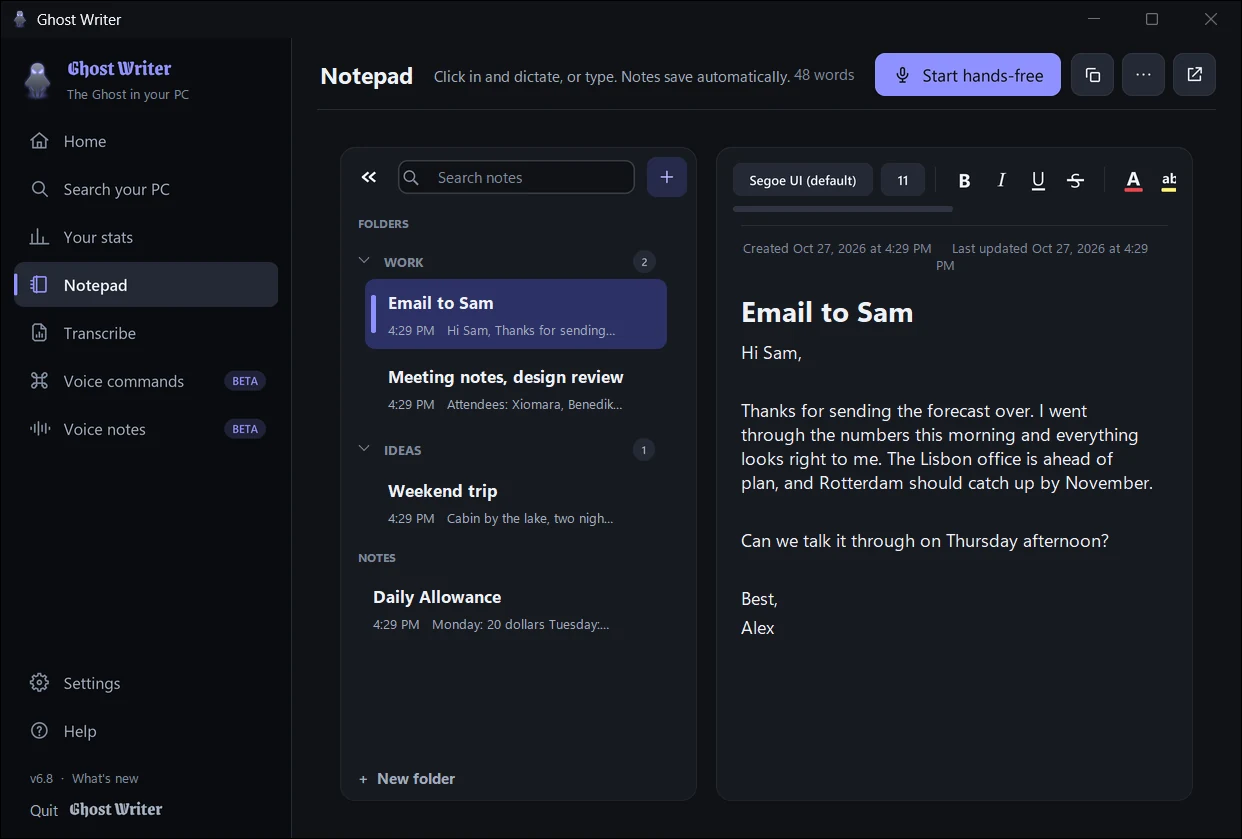
Task: Collapse the WORK folder
Action: click(x=364, y=261)
